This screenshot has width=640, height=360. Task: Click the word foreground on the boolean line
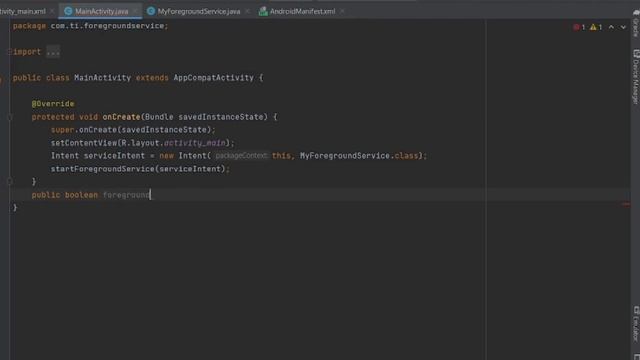(x=126, y=195)
